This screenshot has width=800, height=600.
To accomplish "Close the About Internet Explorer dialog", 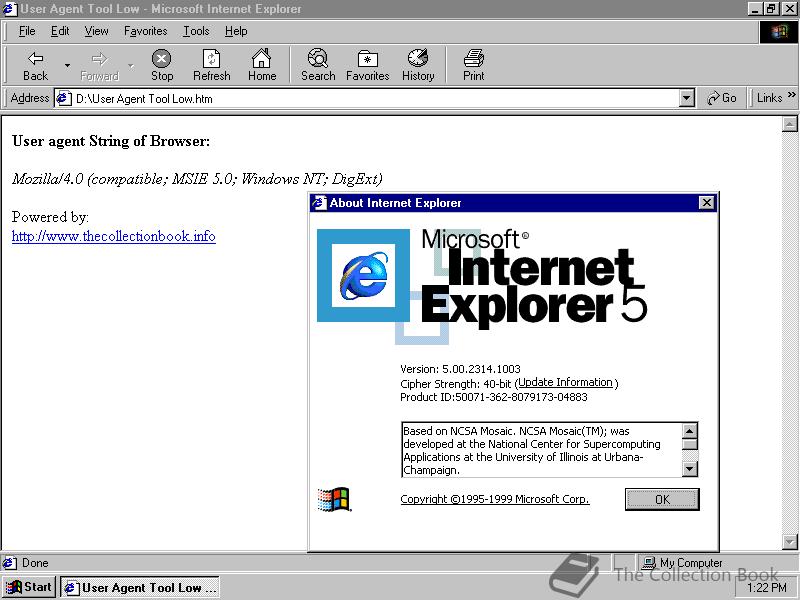I will tap(706, 203).
